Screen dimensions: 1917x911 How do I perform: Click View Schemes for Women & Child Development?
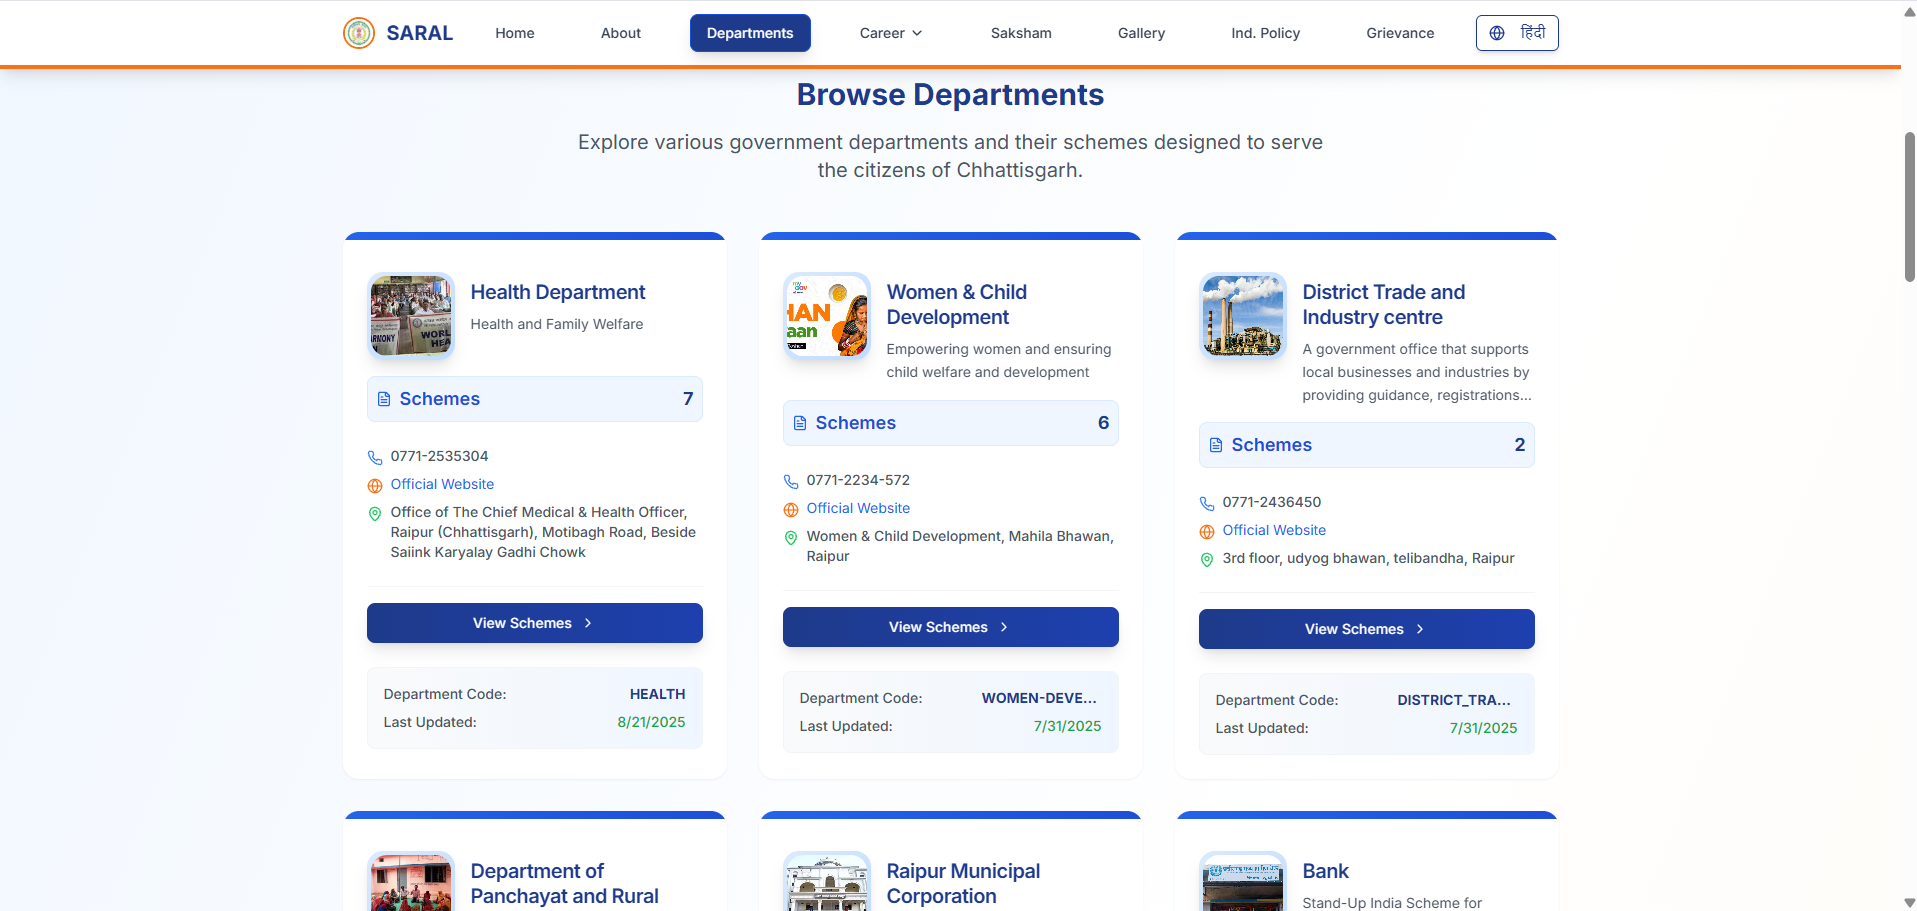(x=951, y=627)
